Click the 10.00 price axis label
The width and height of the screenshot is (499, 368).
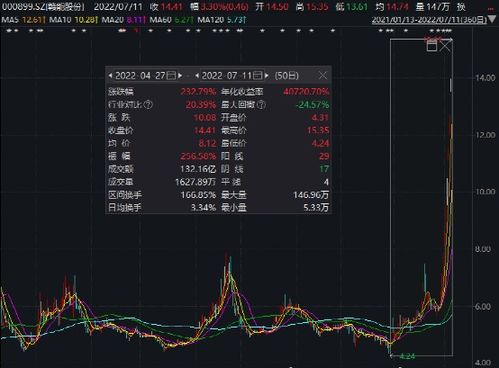[485, 192]
